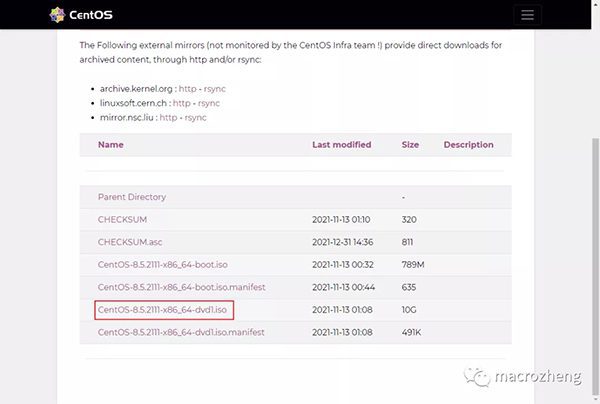Select the 811 size value
The height and width of the screenshot is (404, 600).
click(x=407, y=242)
